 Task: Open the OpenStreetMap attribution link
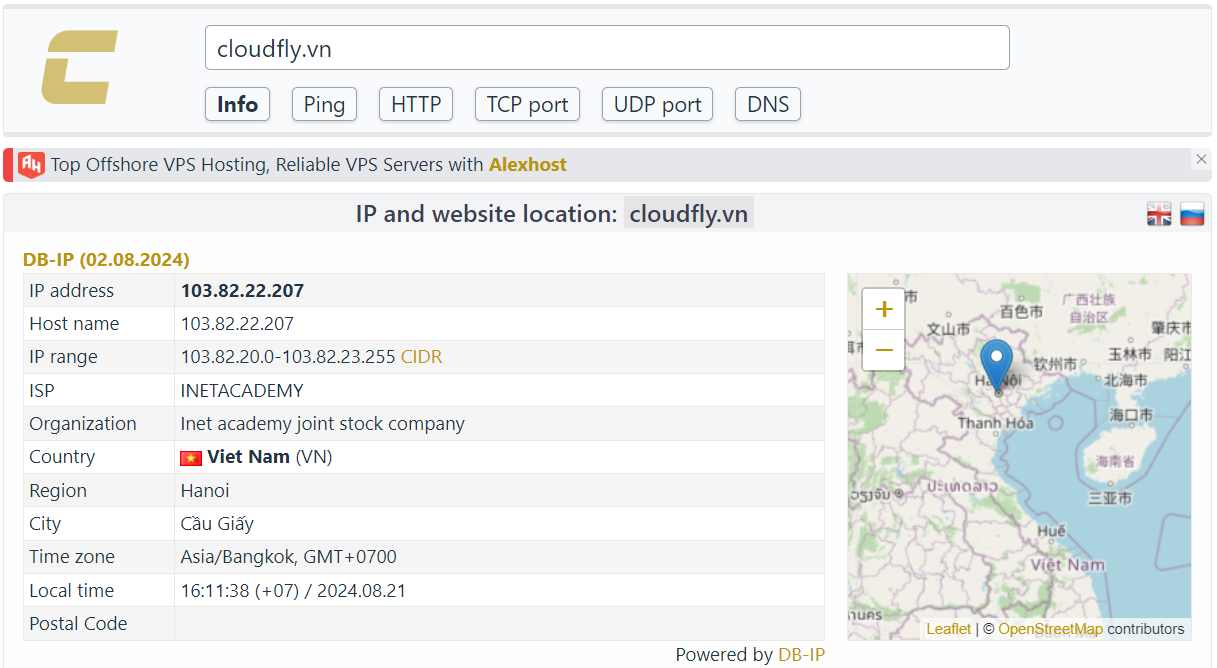(x=1050, y=629)
